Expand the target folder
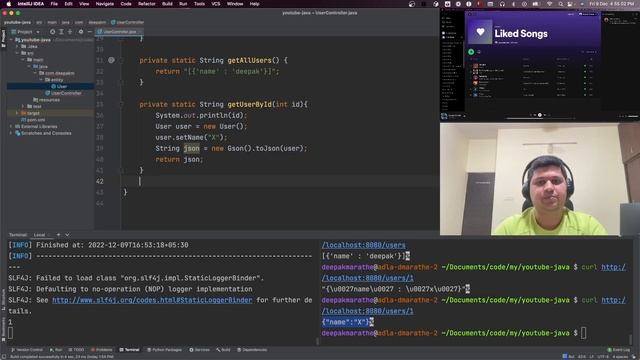The width and height of the screenshot is (640, 360). [17, 113]
